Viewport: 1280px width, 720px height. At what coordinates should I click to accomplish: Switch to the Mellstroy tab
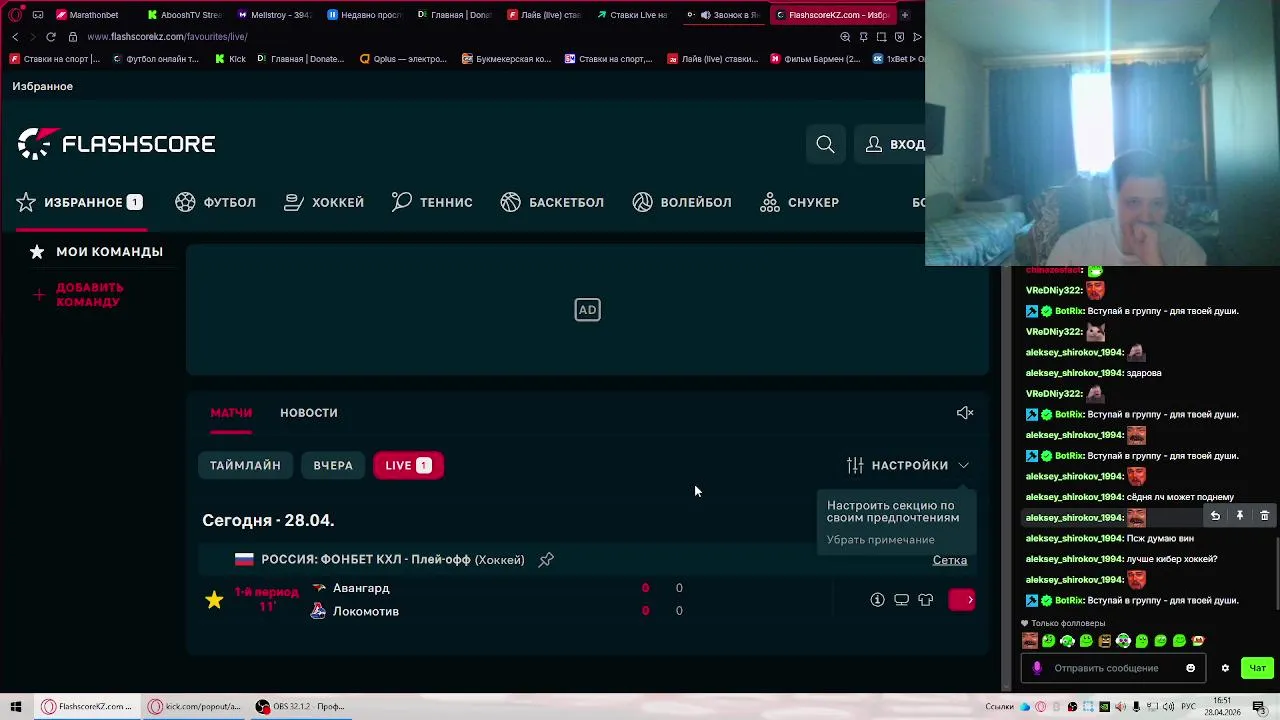(275, 15)
